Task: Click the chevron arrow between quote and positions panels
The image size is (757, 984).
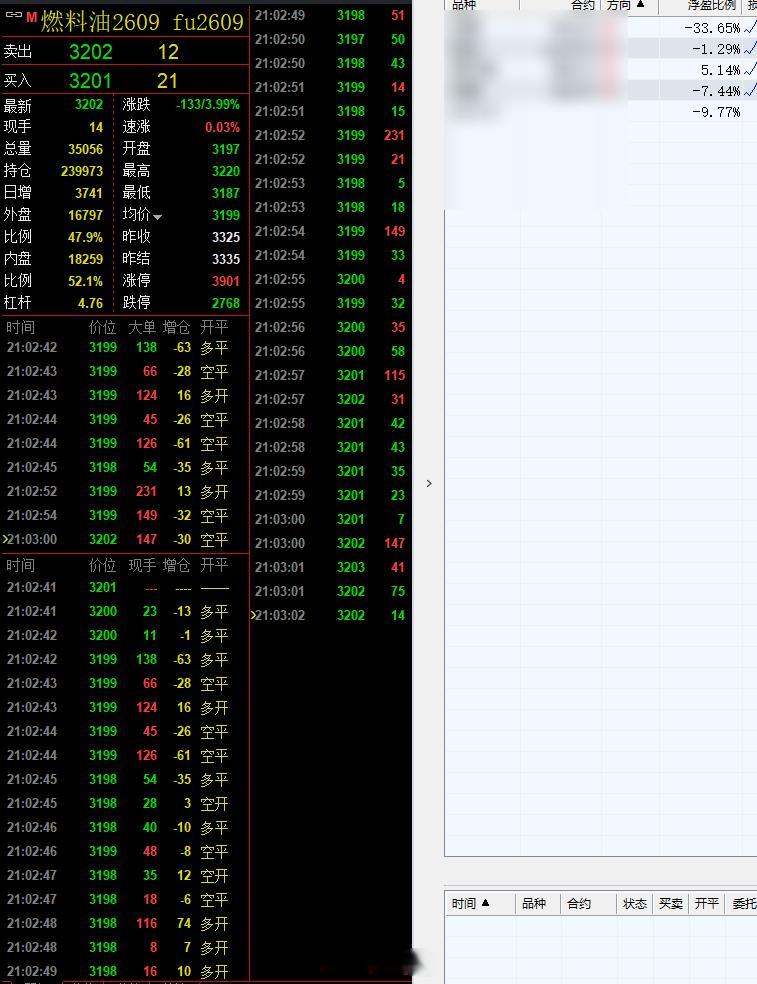Action: point(429,483)
